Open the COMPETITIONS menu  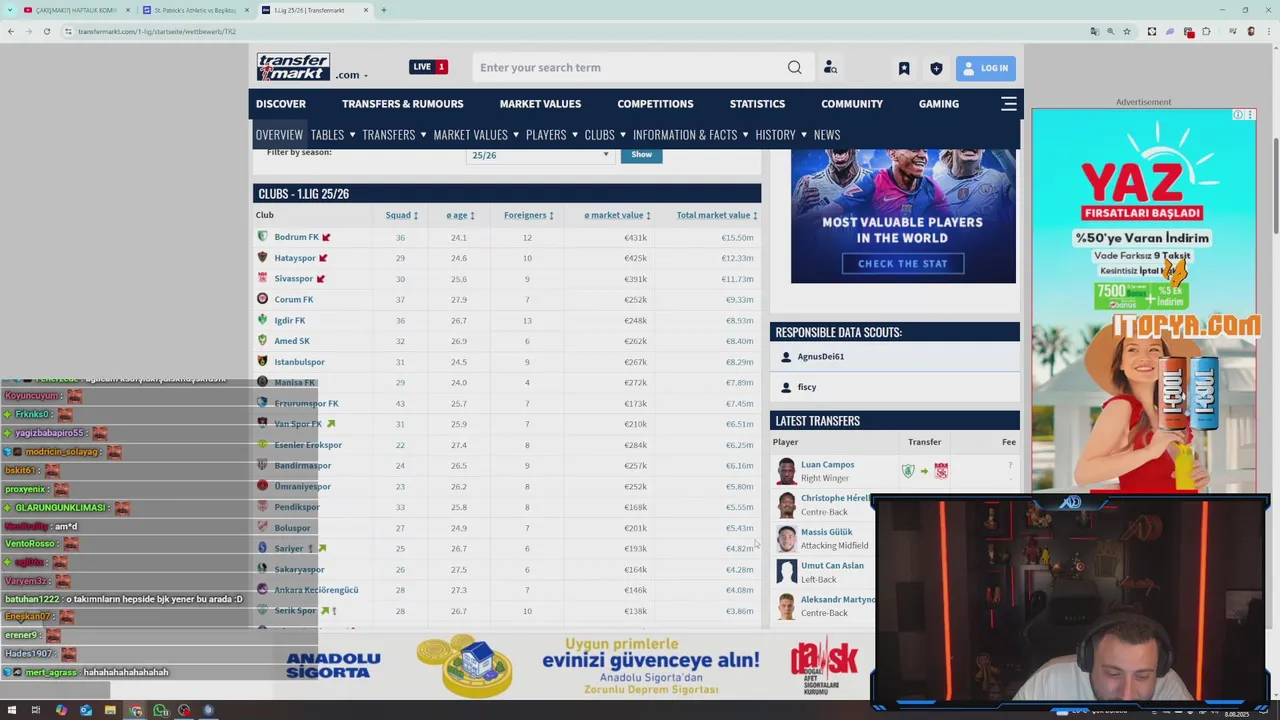[655, 104]
